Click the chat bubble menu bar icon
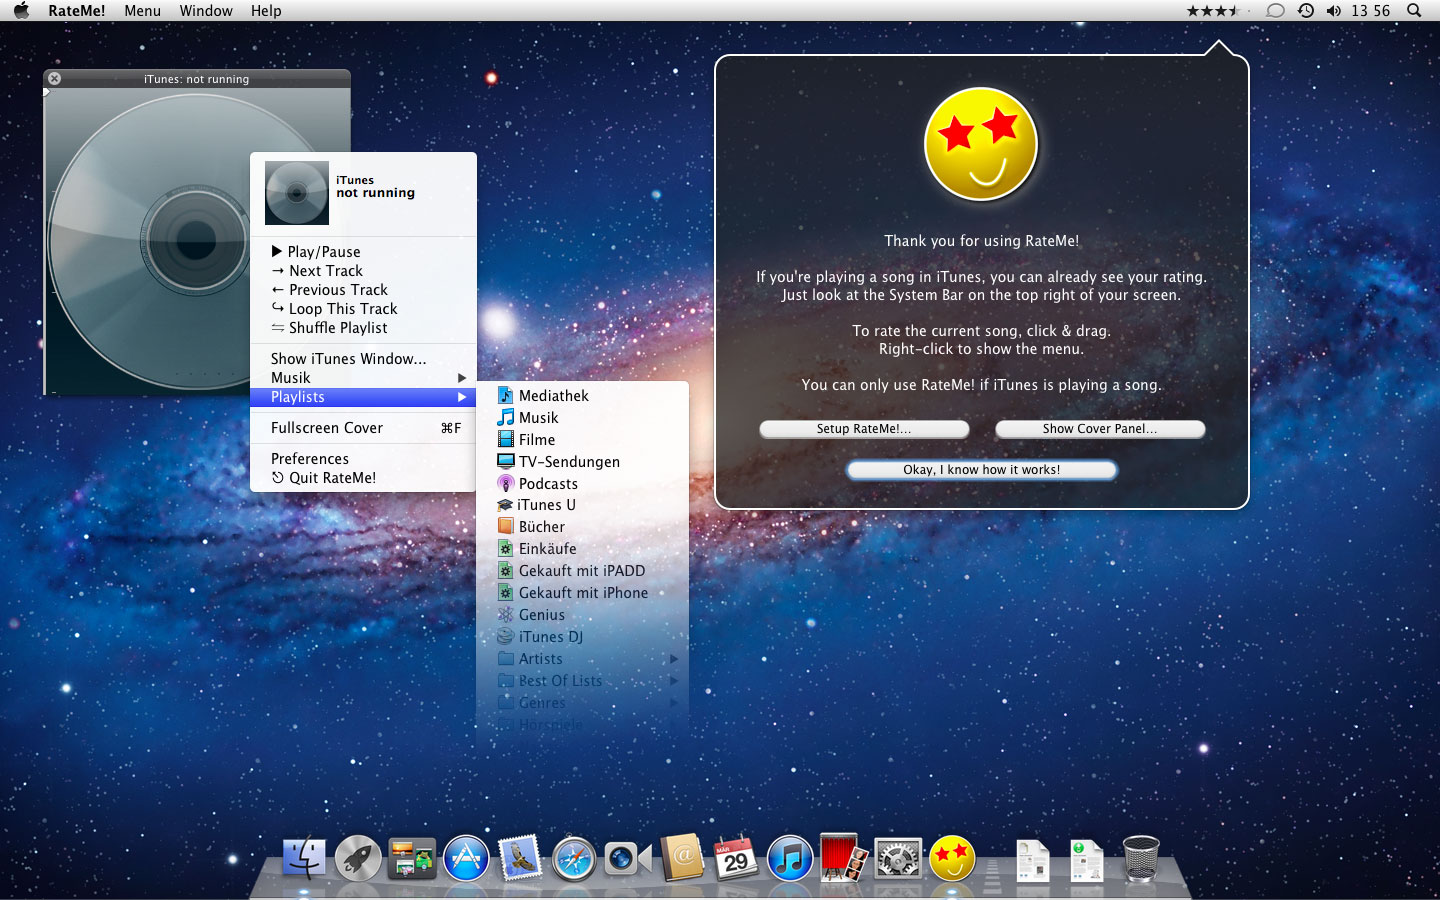 tap(1275, 10)
